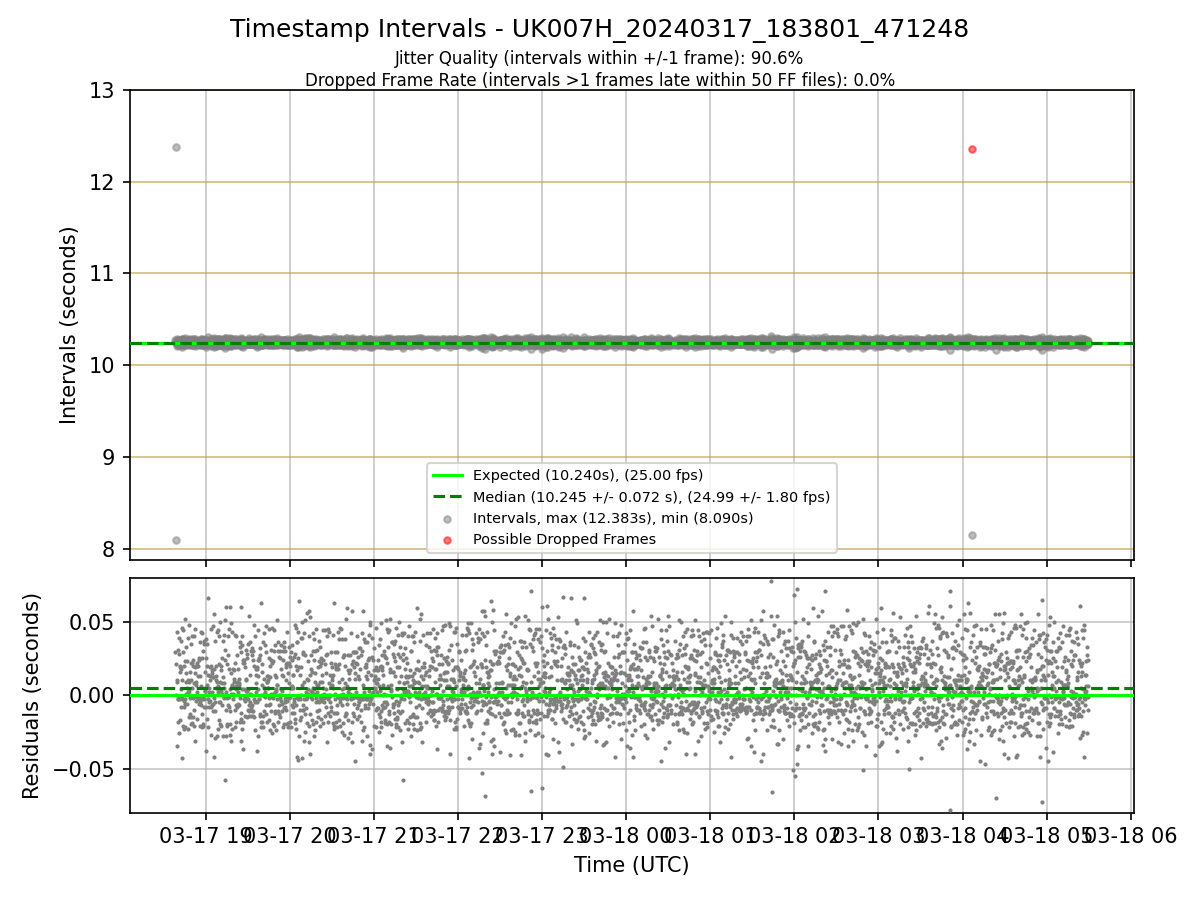This screenshot has width=1200, height=900.
Task: Click the dashed dark-green median sample in the legend
Action: click(449, 497)
